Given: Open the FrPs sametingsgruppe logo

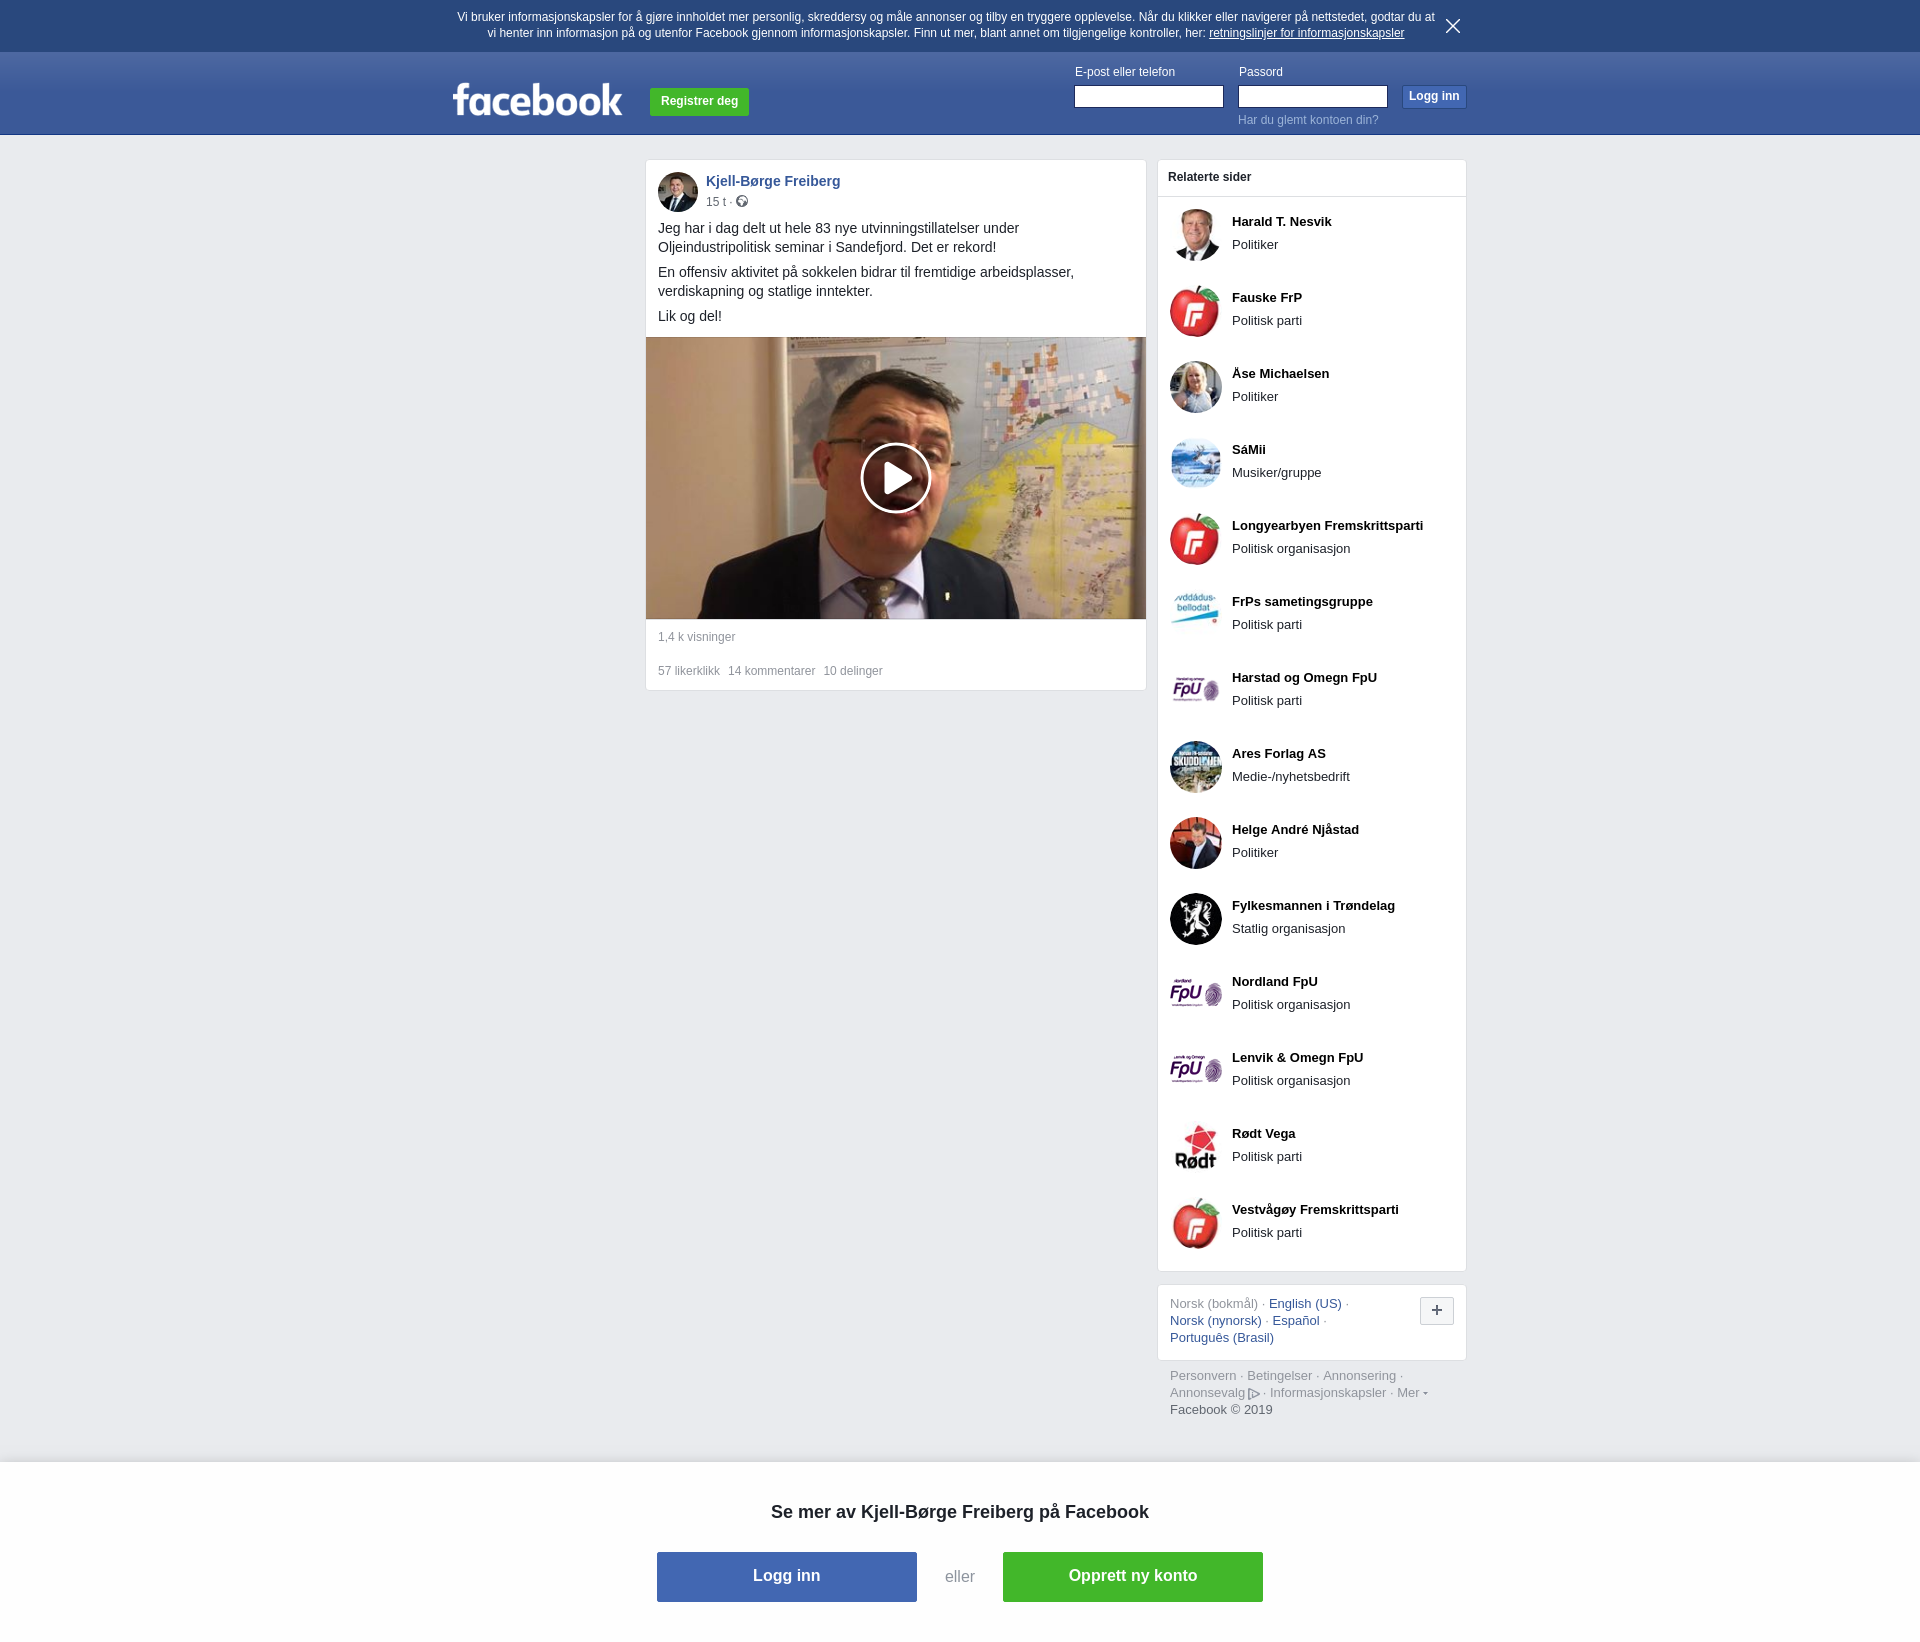Looking at the screenshot, I should (1196, 615).
